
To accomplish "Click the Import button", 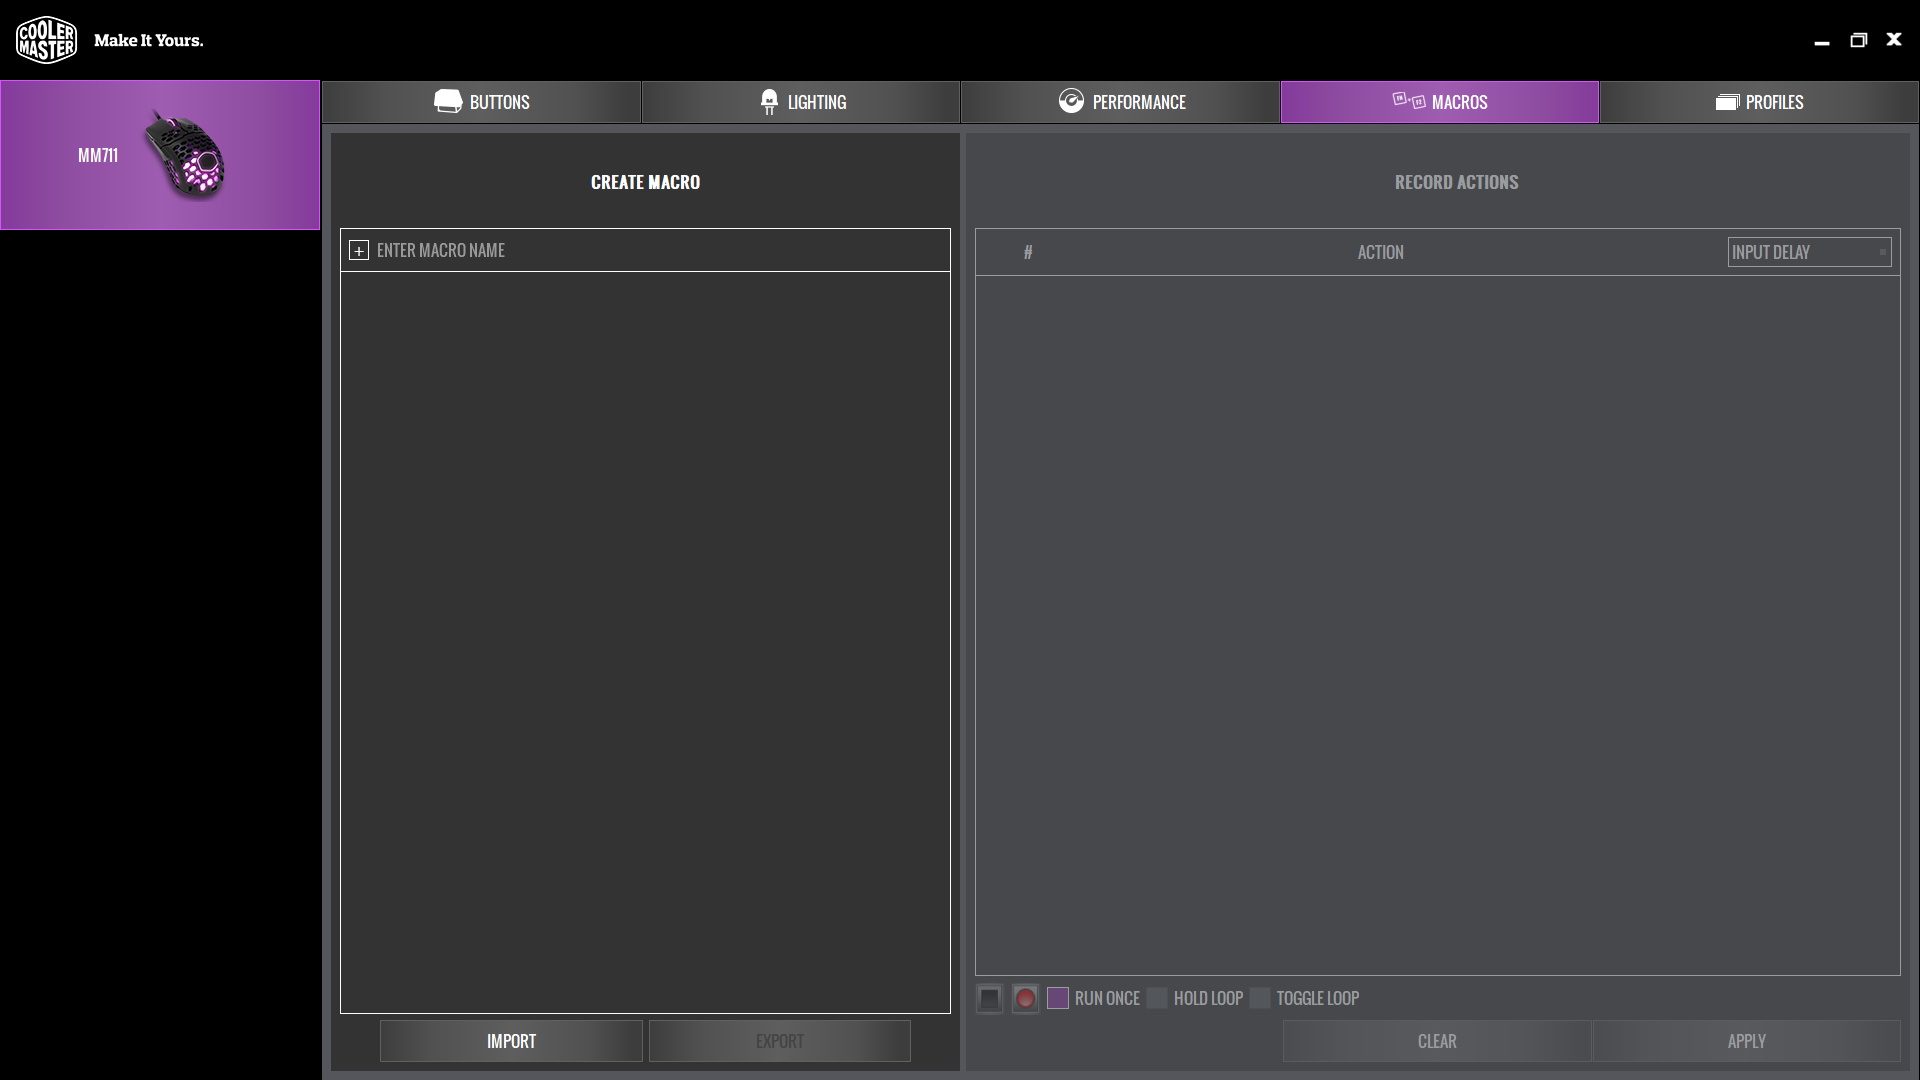I will pos(511,1041).
